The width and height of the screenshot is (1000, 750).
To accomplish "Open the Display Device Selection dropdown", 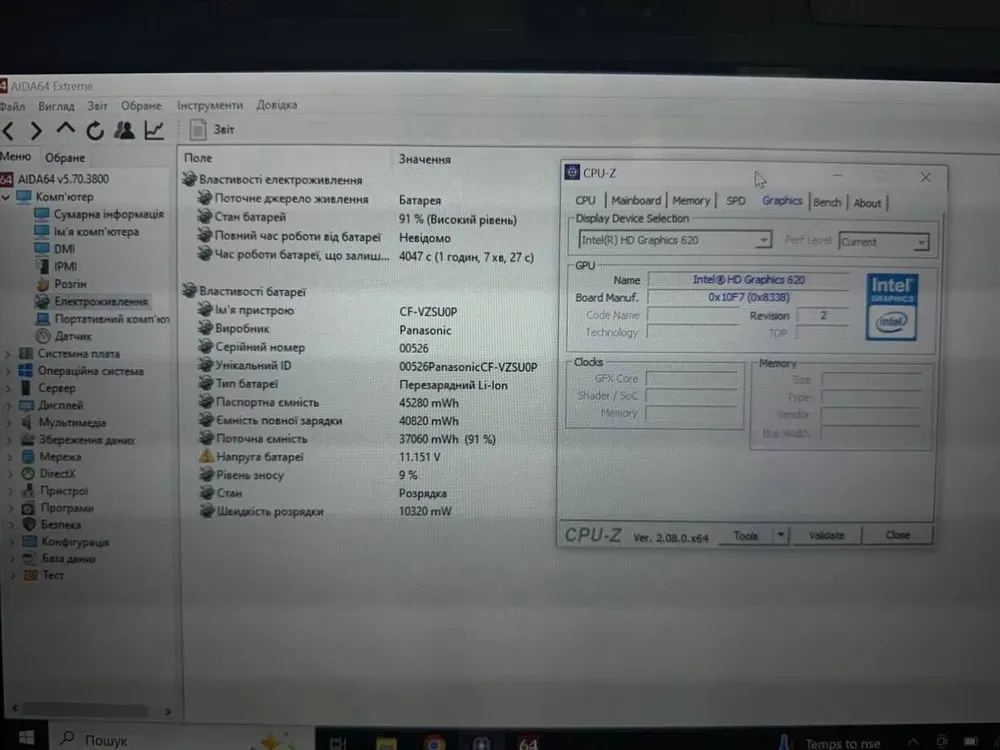I will [x=763, y=241].
